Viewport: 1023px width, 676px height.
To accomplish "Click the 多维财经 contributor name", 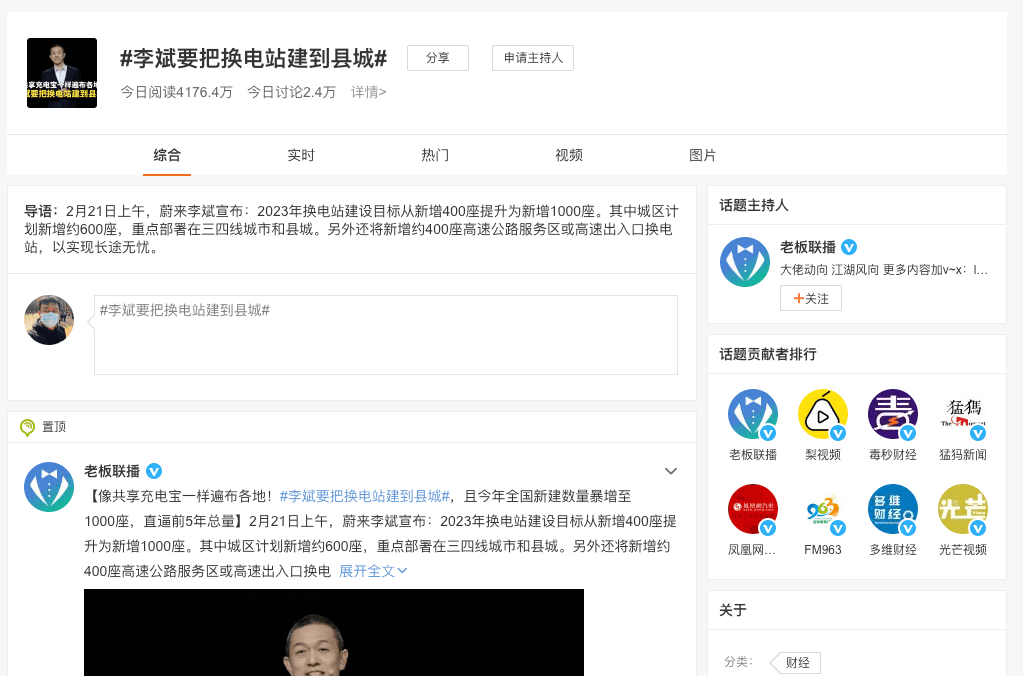I will pyautogui.click(x=893, y=550).
